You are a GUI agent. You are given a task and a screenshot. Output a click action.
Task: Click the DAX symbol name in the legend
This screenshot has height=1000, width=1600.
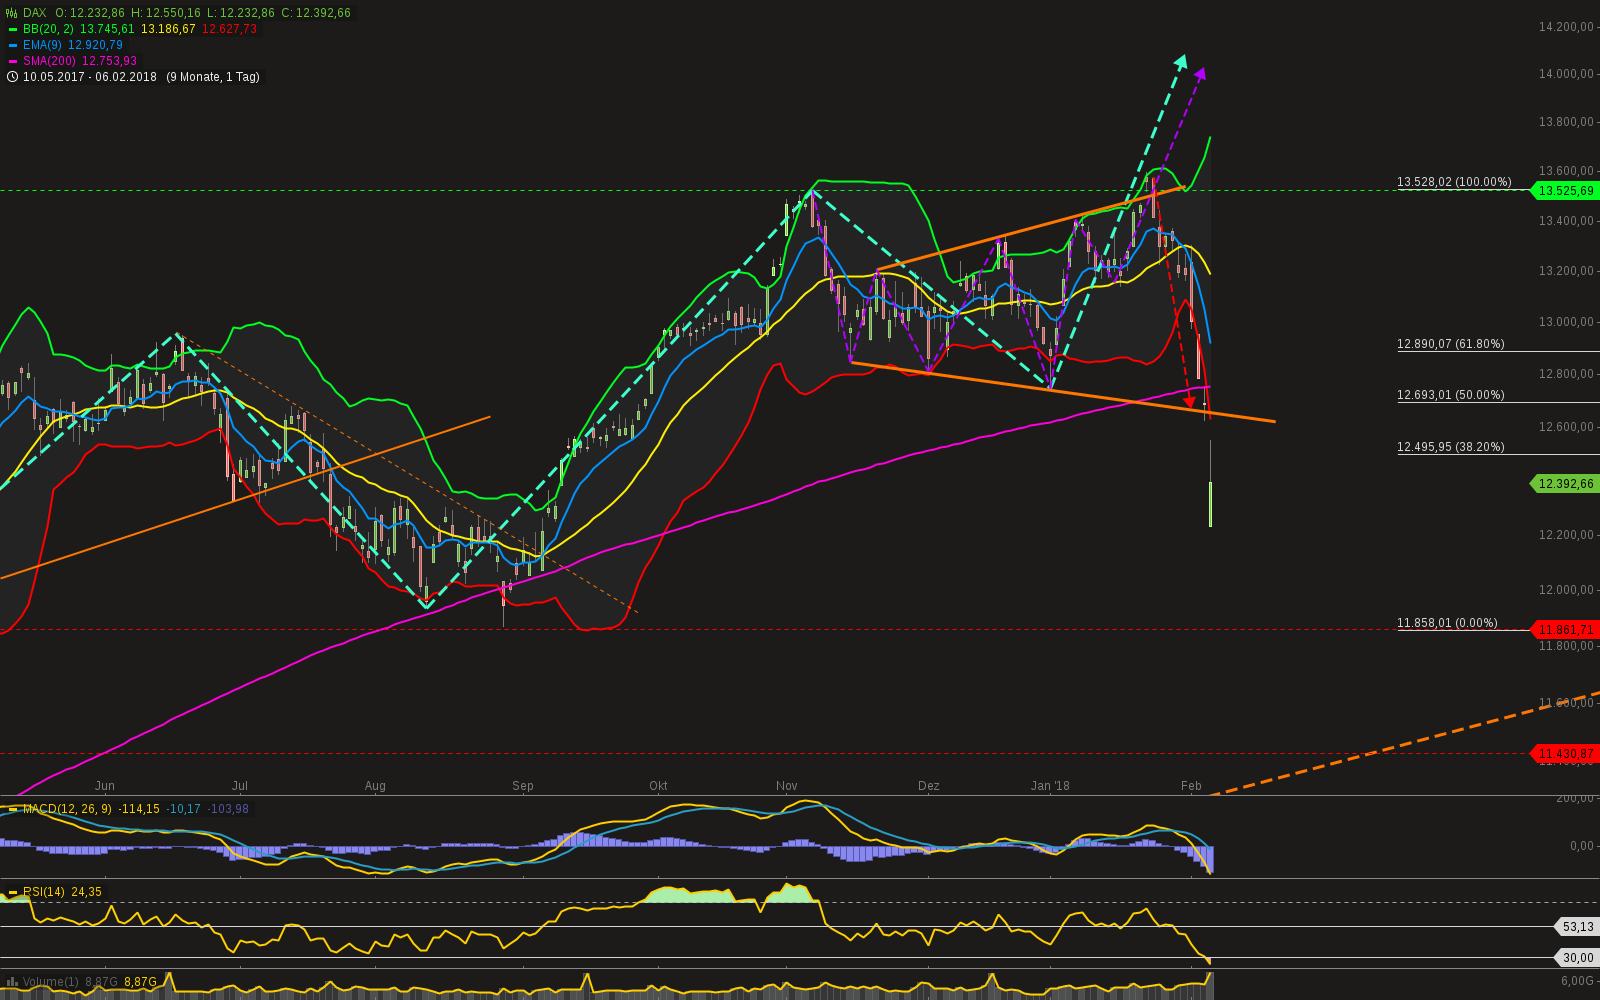click(35, 13)
